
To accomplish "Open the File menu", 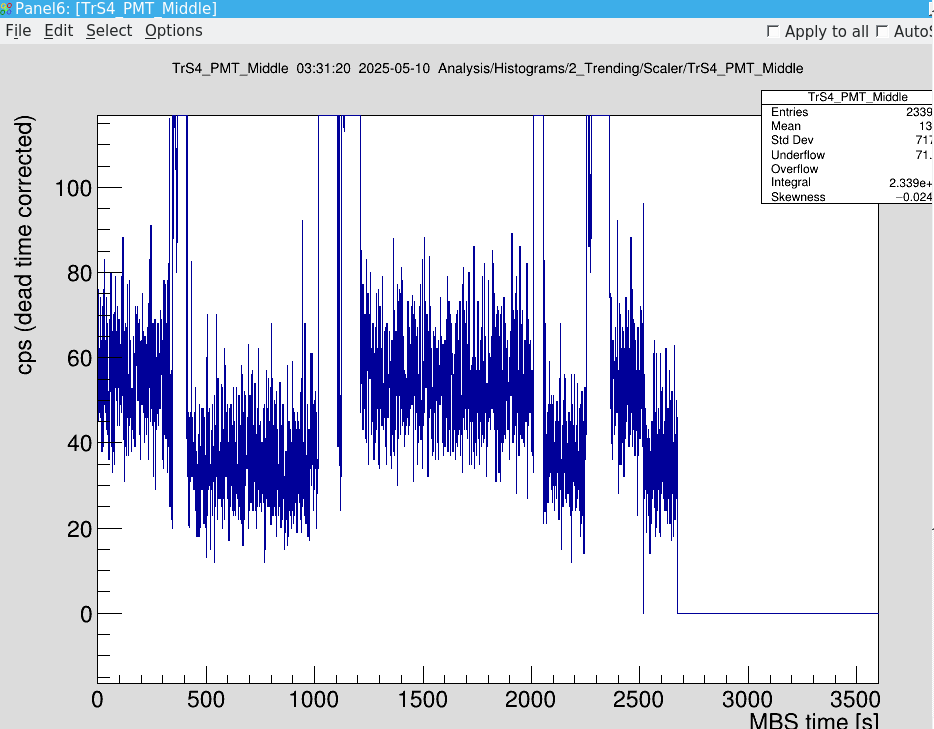I will point(18,31).
